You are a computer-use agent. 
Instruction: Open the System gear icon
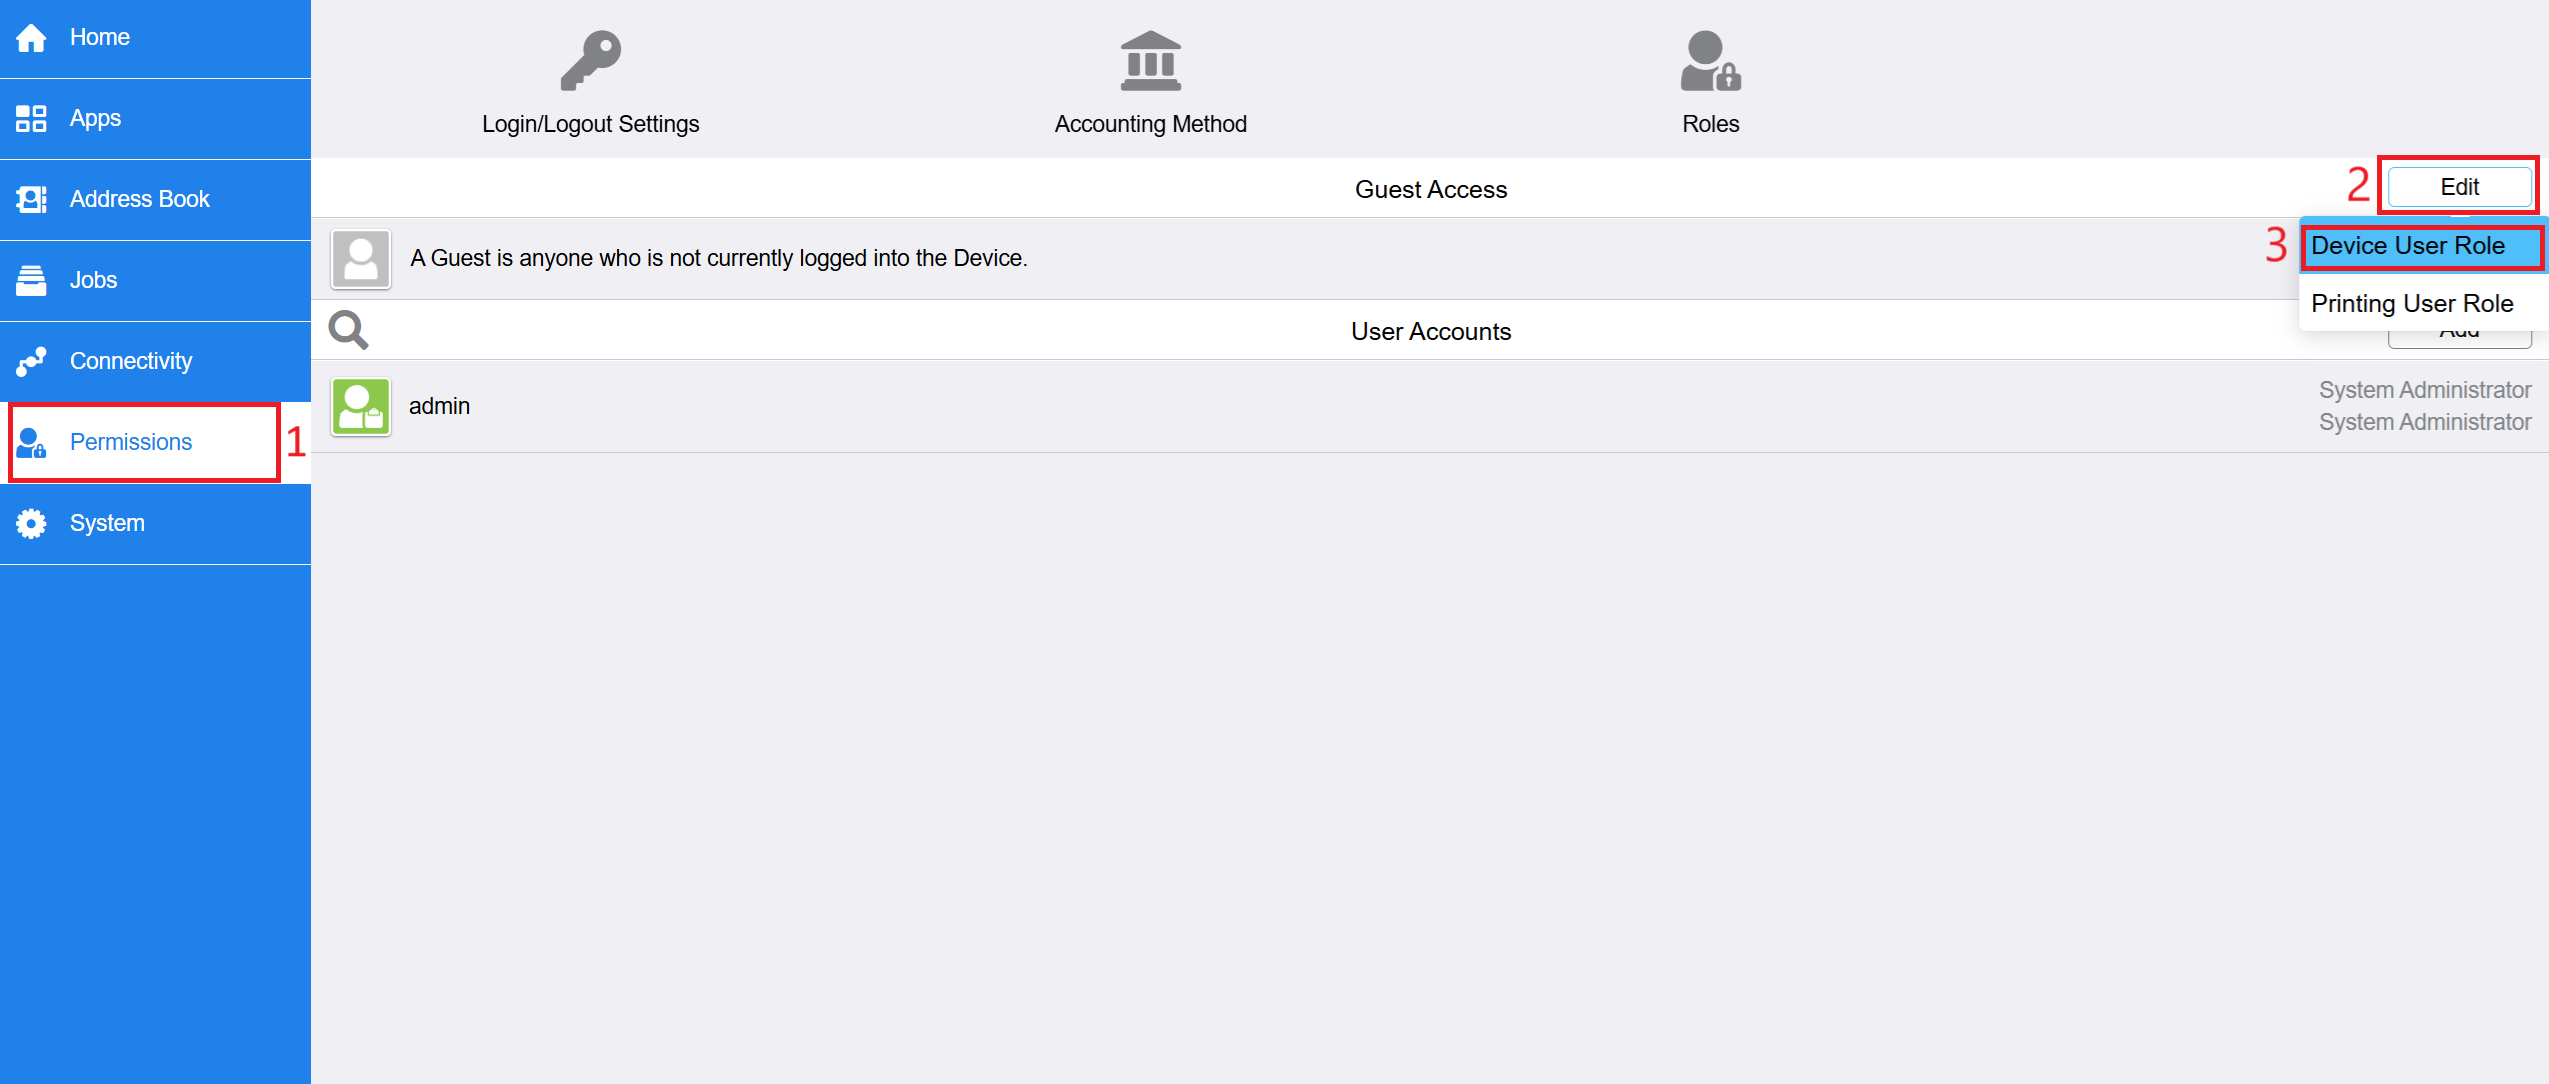(31, 523)
